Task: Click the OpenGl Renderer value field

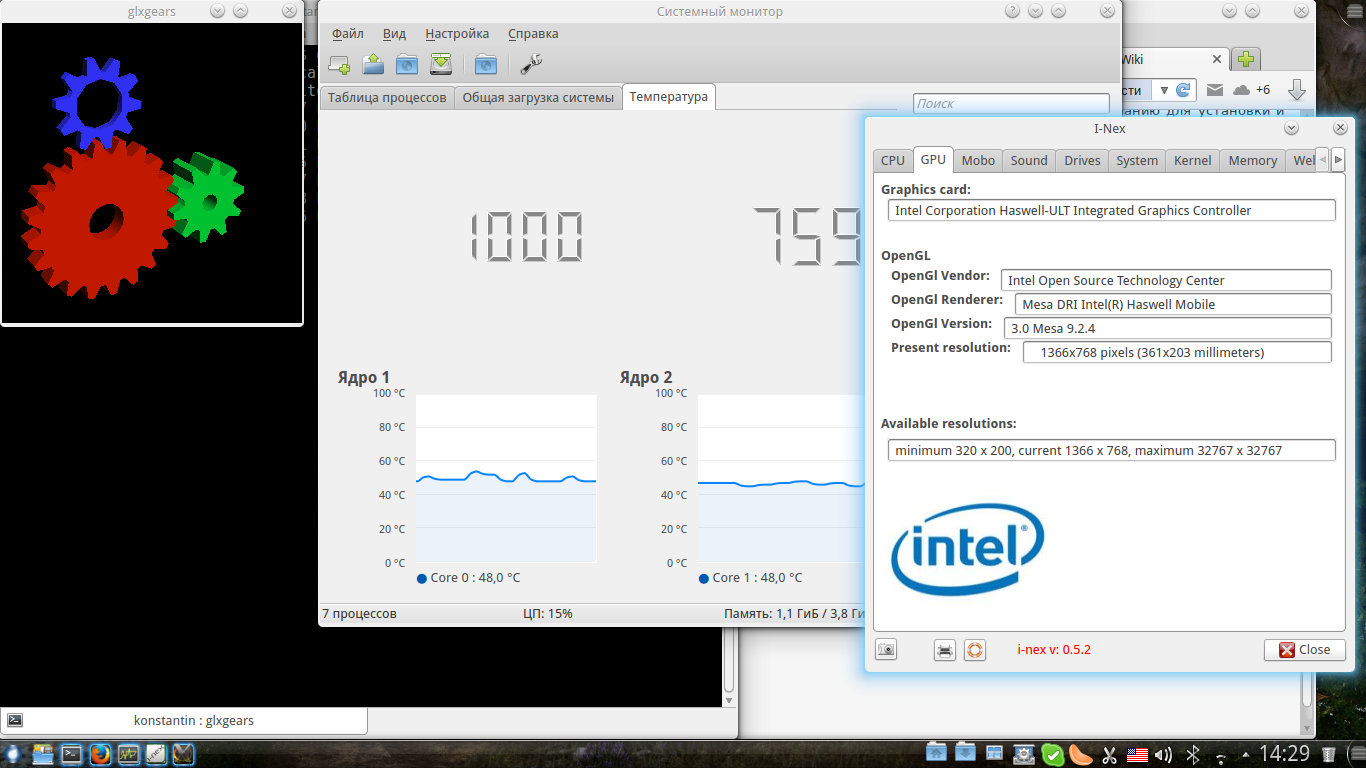Action: click(1173, 305)
